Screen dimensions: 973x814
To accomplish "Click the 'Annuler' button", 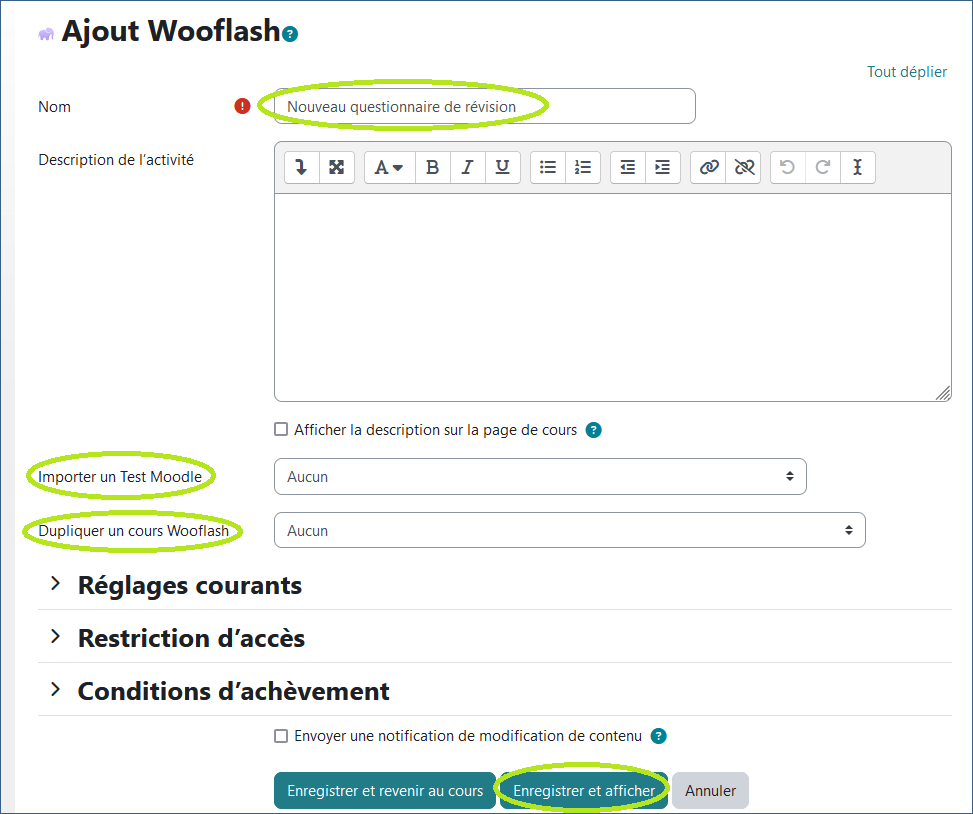I will [710, 790].
